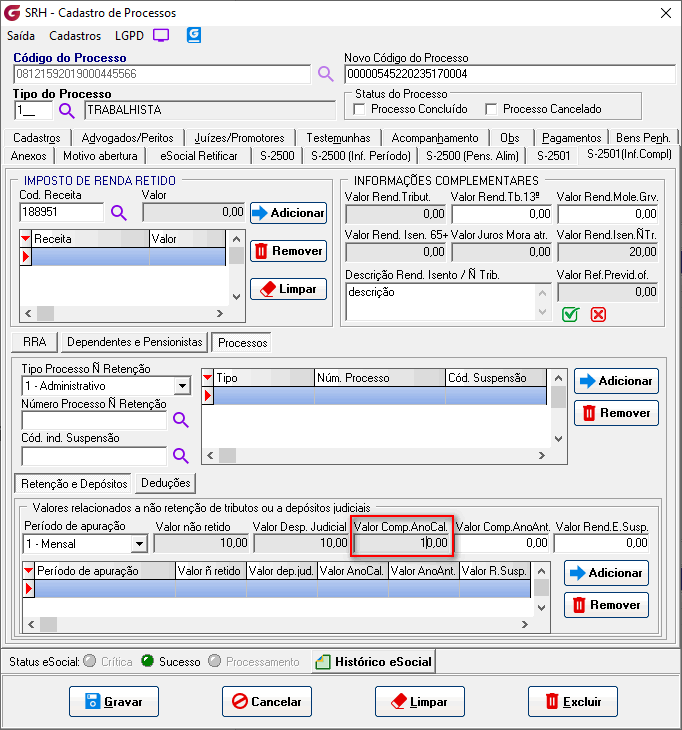Click Histórico eSocial button
The image size is (682, 730).
374,662
